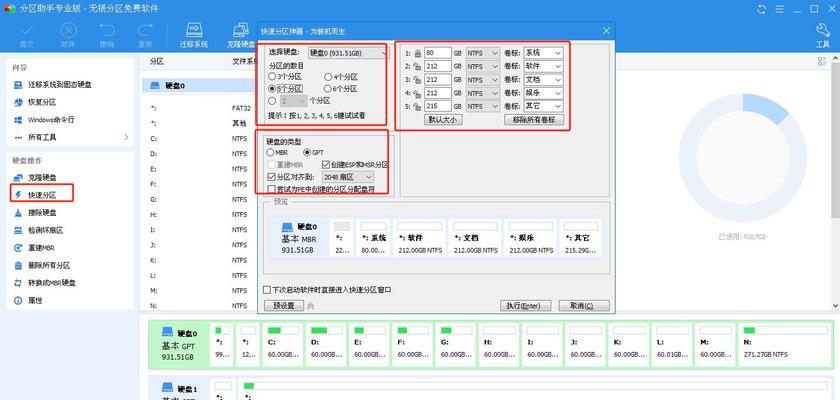Screen dimensions: 840x400
Task: Select the C: partition block in disk map
Action: (x=282, y=345)
